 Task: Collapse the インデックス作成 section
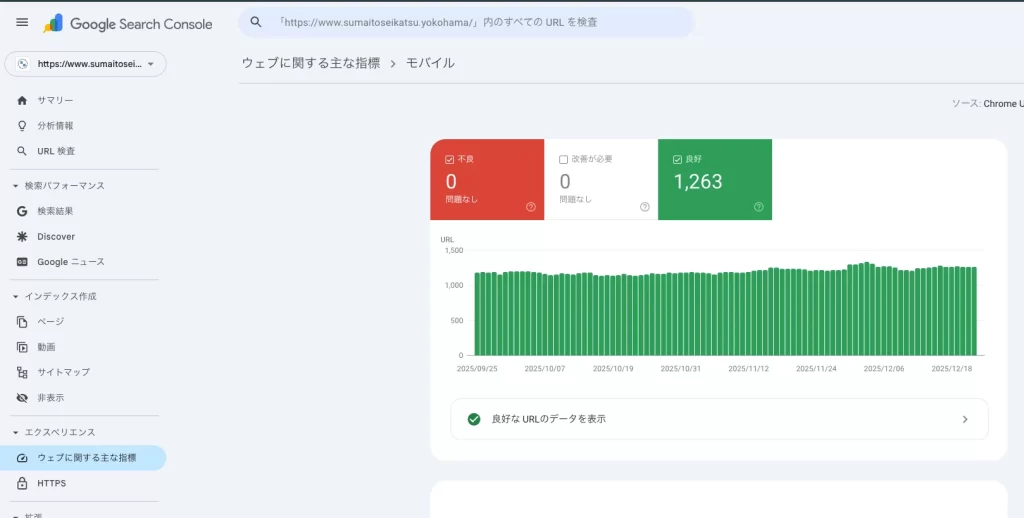coord(15,297)
